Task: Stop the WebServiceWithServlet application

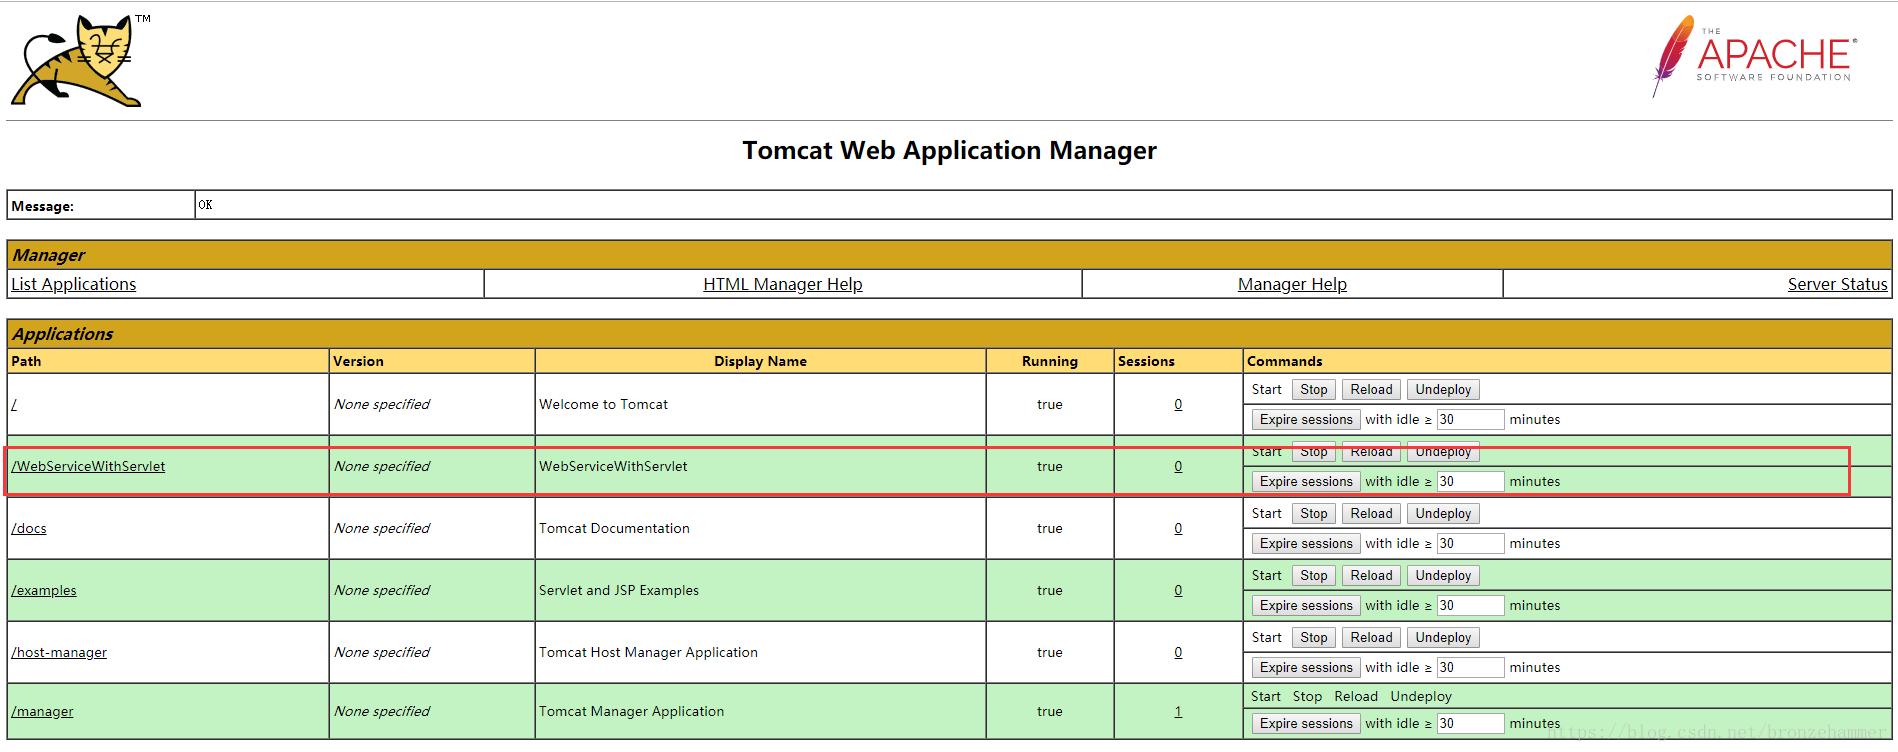Action: point(1314,452)
